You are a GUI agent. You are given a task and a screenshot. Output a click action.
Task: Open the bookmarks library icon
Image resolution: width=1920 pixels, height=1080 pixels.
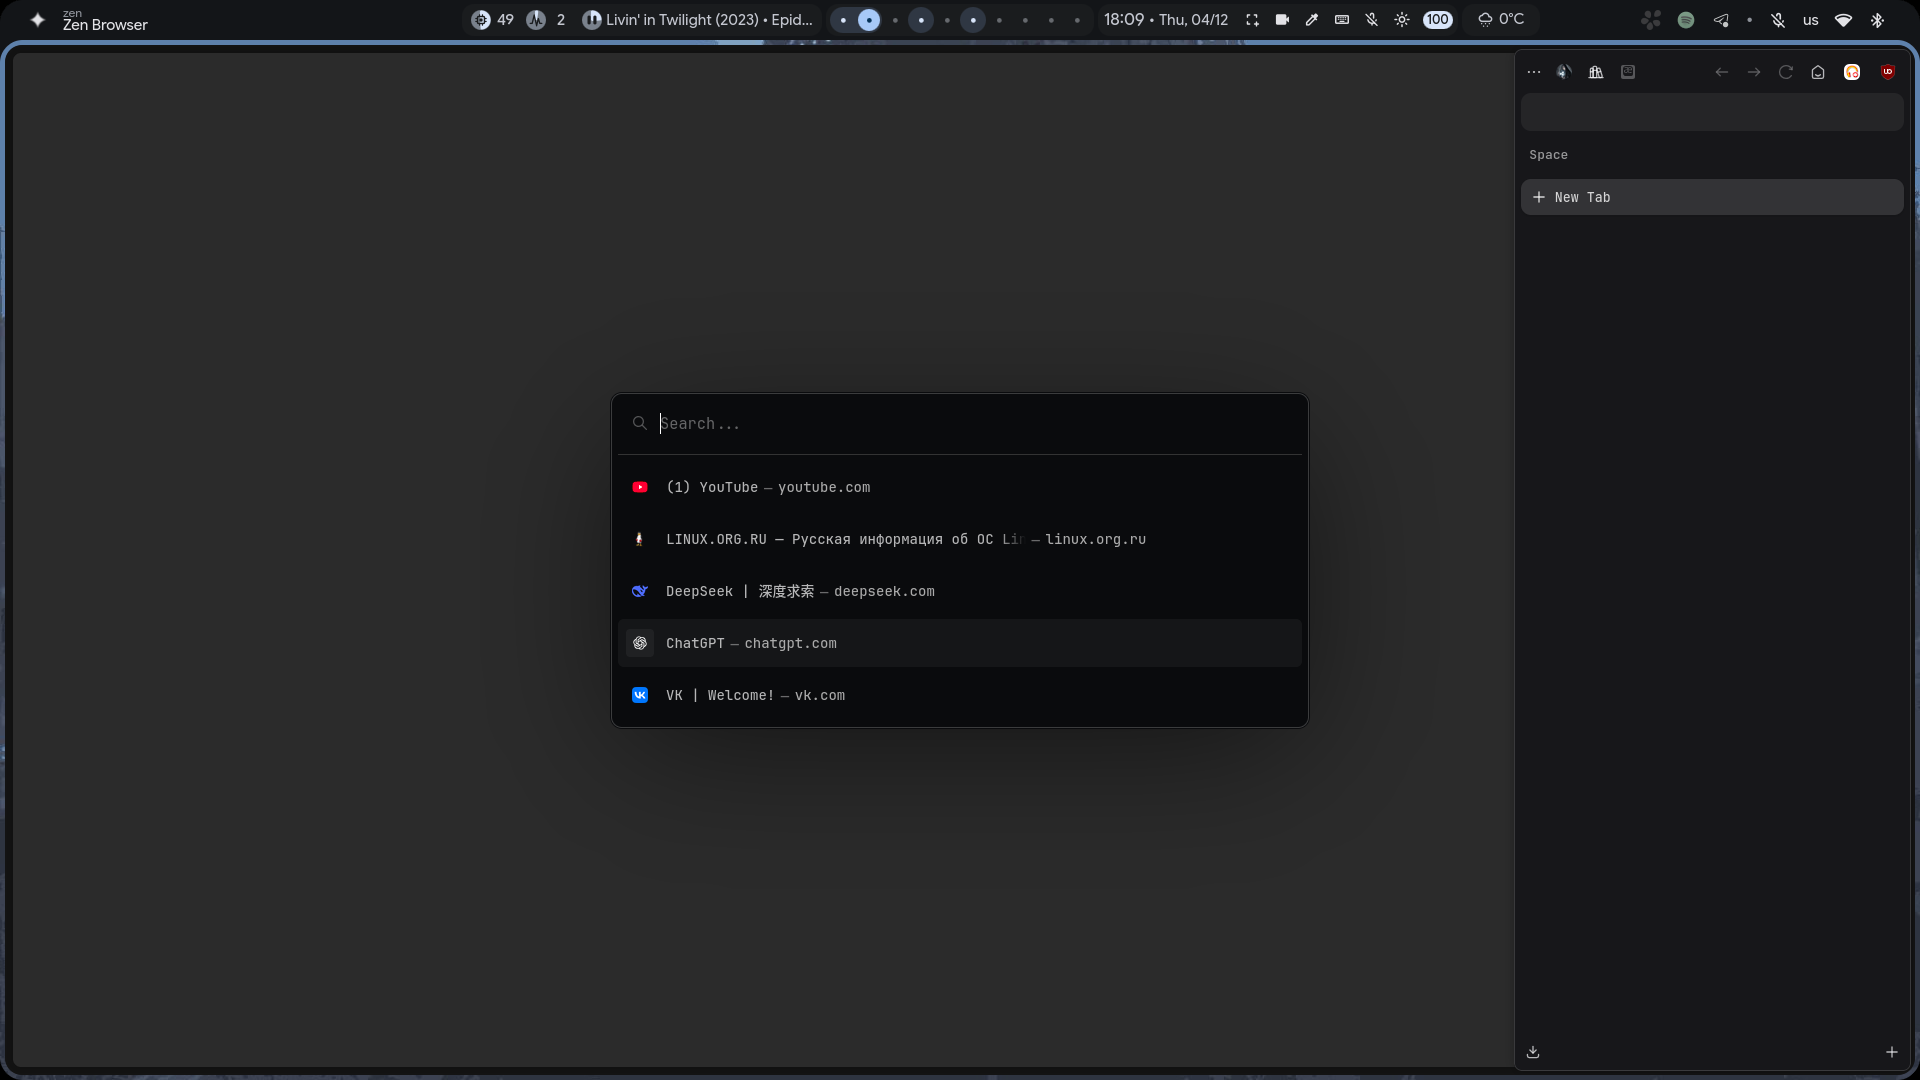tap(1596, 72)
